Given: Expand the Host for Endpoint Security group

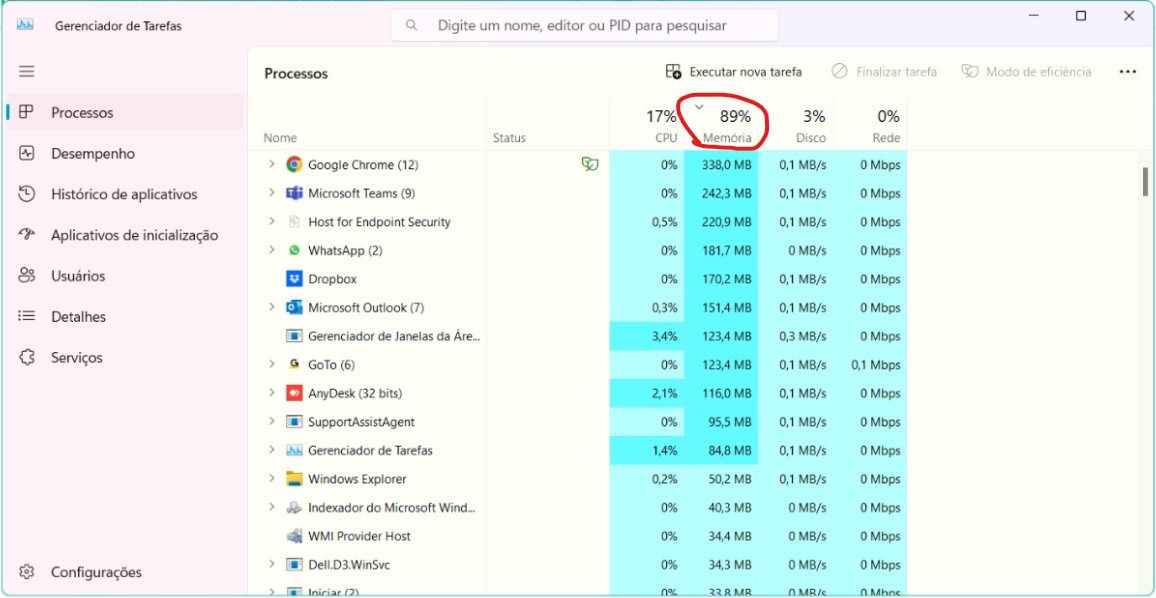Looking at the screenshot, I should coord(271,222).
